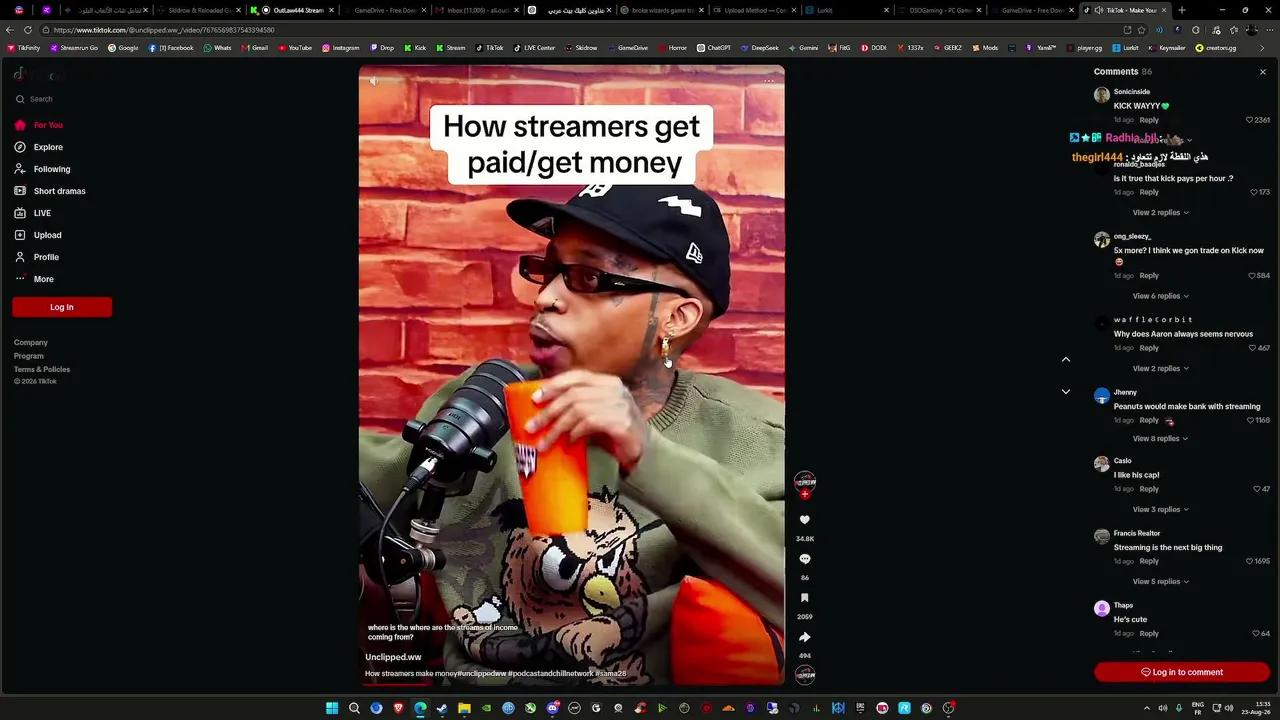1280x720 pixels.
Task: Expand 'View 6 replies' under ong_sleezy_ comment
Action: [x=1160, y=296]
